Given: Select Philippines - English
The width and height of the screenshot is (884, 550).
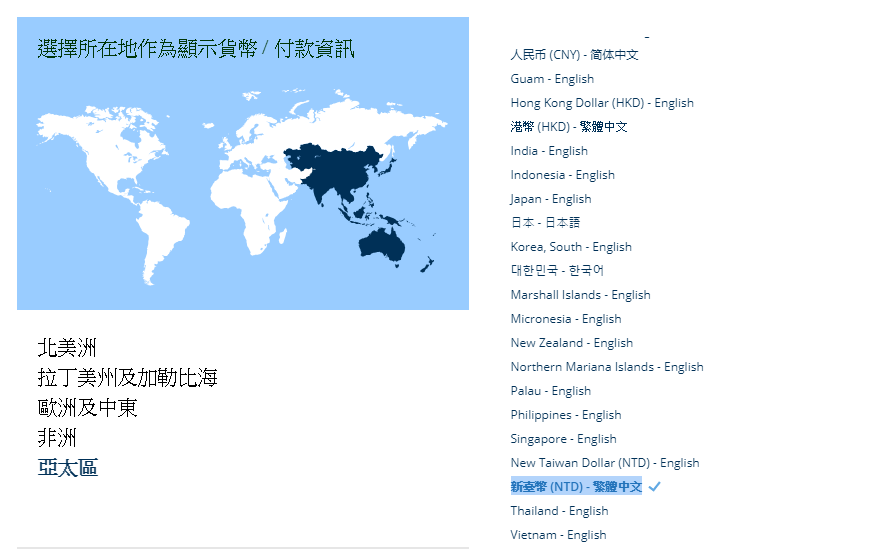Looking at the screenshot, I should 565,415.
